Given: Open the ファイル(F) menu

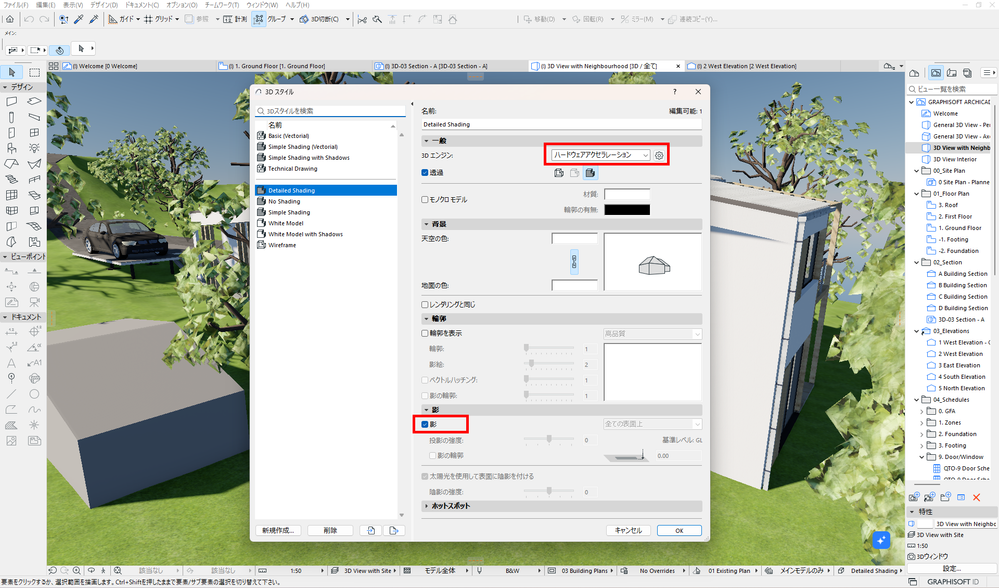Looking at the screenshot, I should [x=17, y=4].
